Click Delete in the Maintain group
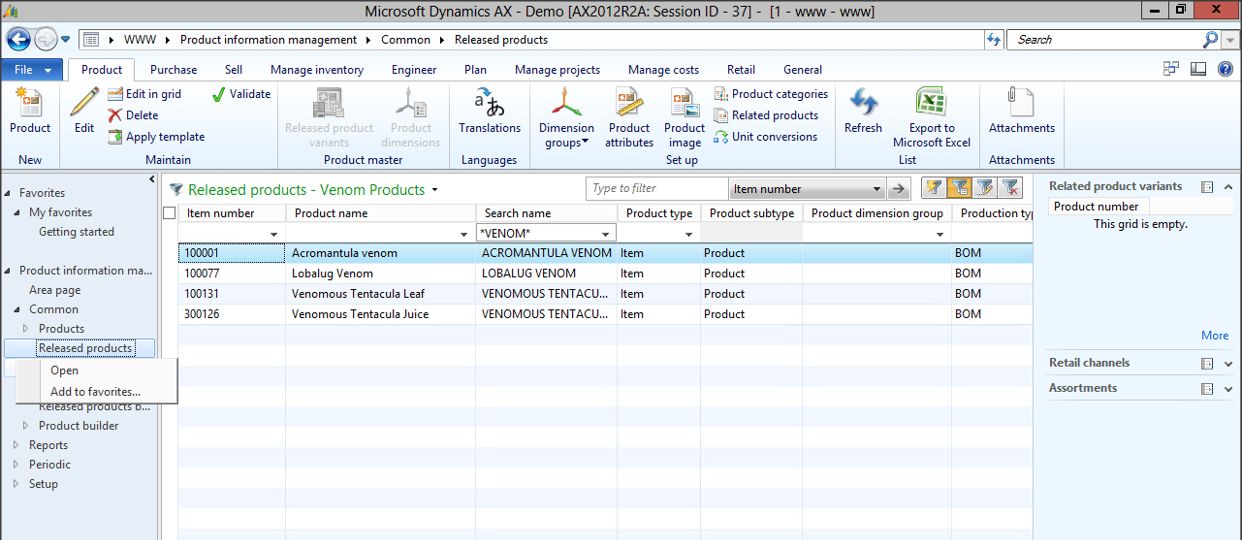This screenshot has width=1242, height=540. point(133,115)
